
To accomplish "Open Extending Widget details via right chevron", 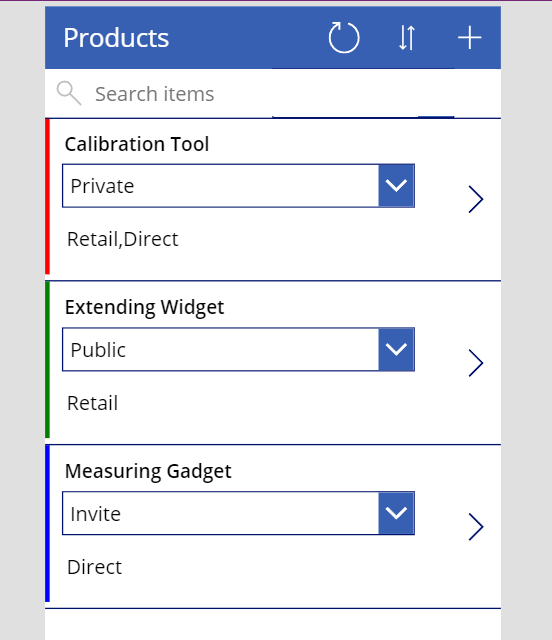I will 476,362.
